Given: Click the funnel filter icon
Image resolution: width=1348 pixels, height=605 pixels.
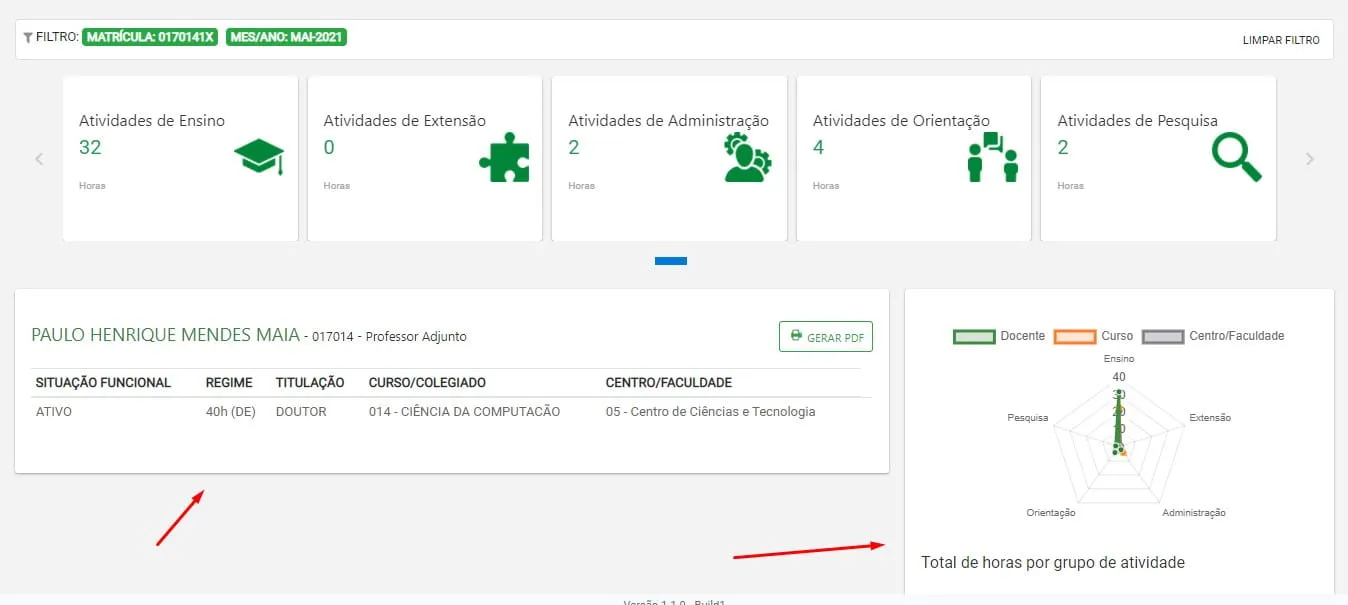Looking at the screenshot, I should click(x=28, y=38).
